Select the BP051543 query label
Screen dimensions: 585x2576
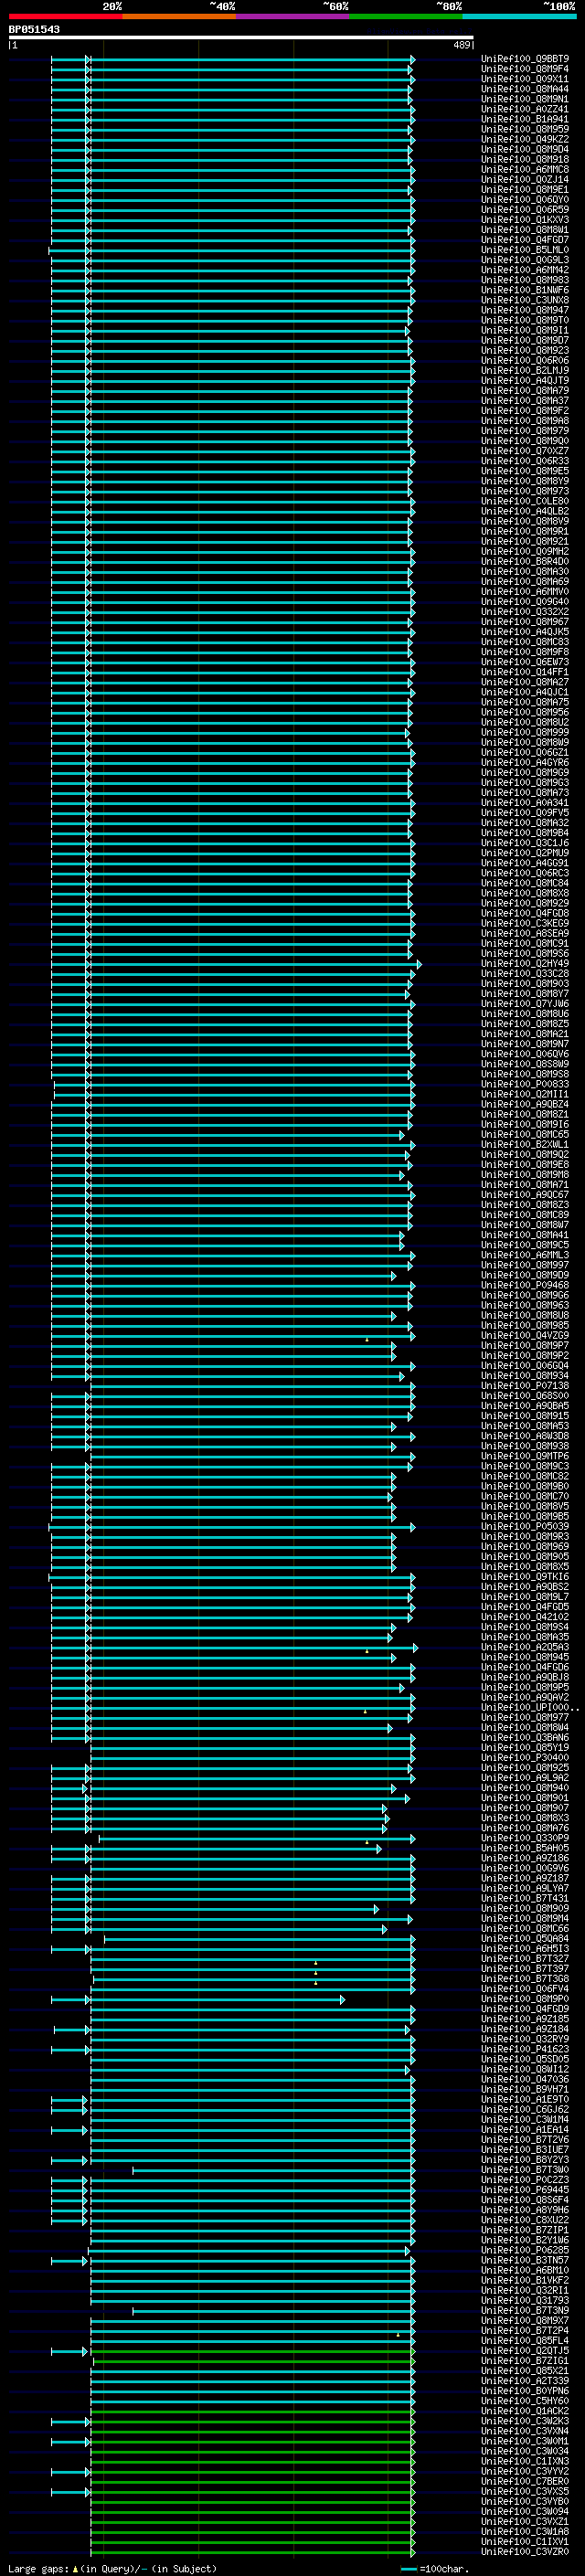34,29
